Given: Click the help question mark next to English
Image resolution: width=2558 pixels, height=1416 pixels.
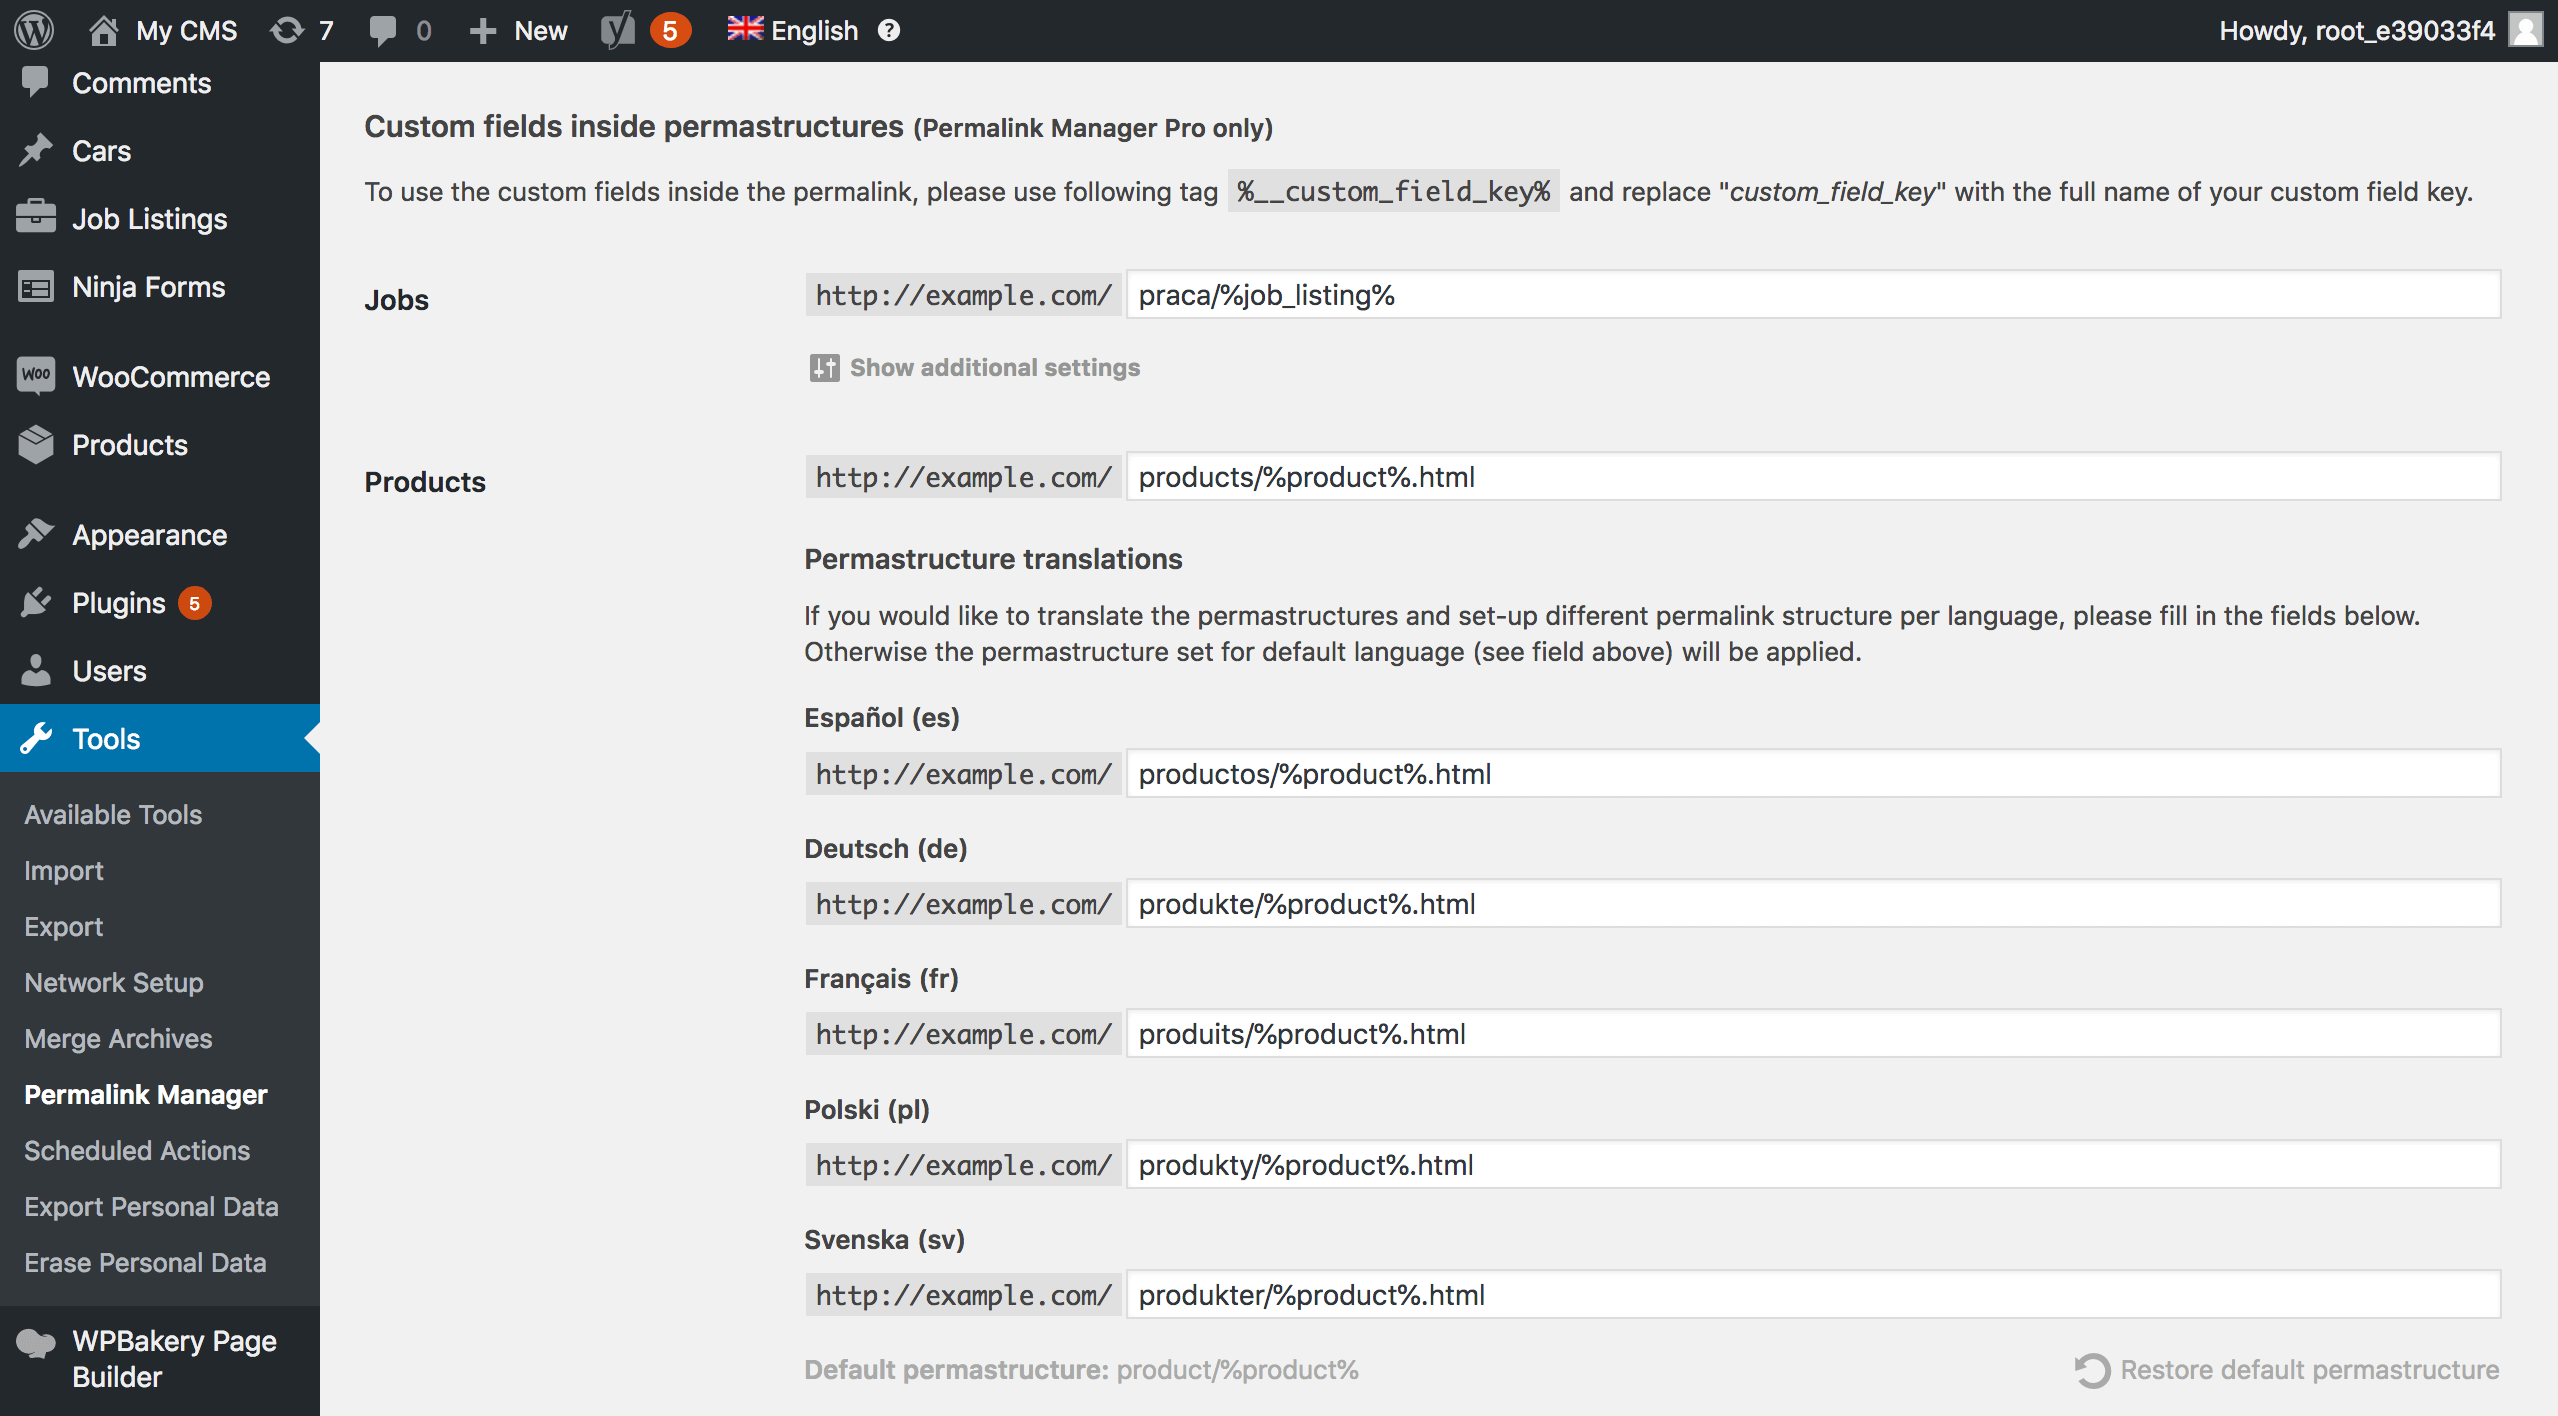Looking at the screenshot, I should click(889, 30).
